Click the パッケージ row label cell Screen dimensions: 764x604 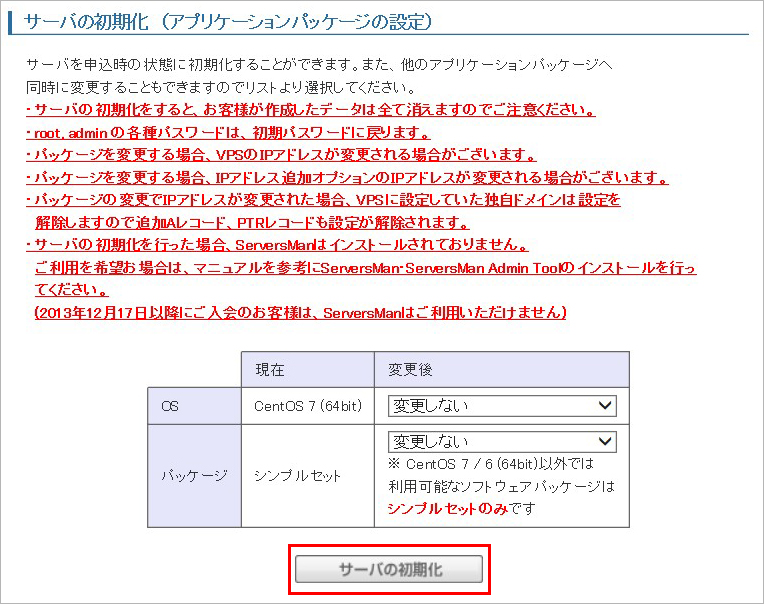point(194,476)
